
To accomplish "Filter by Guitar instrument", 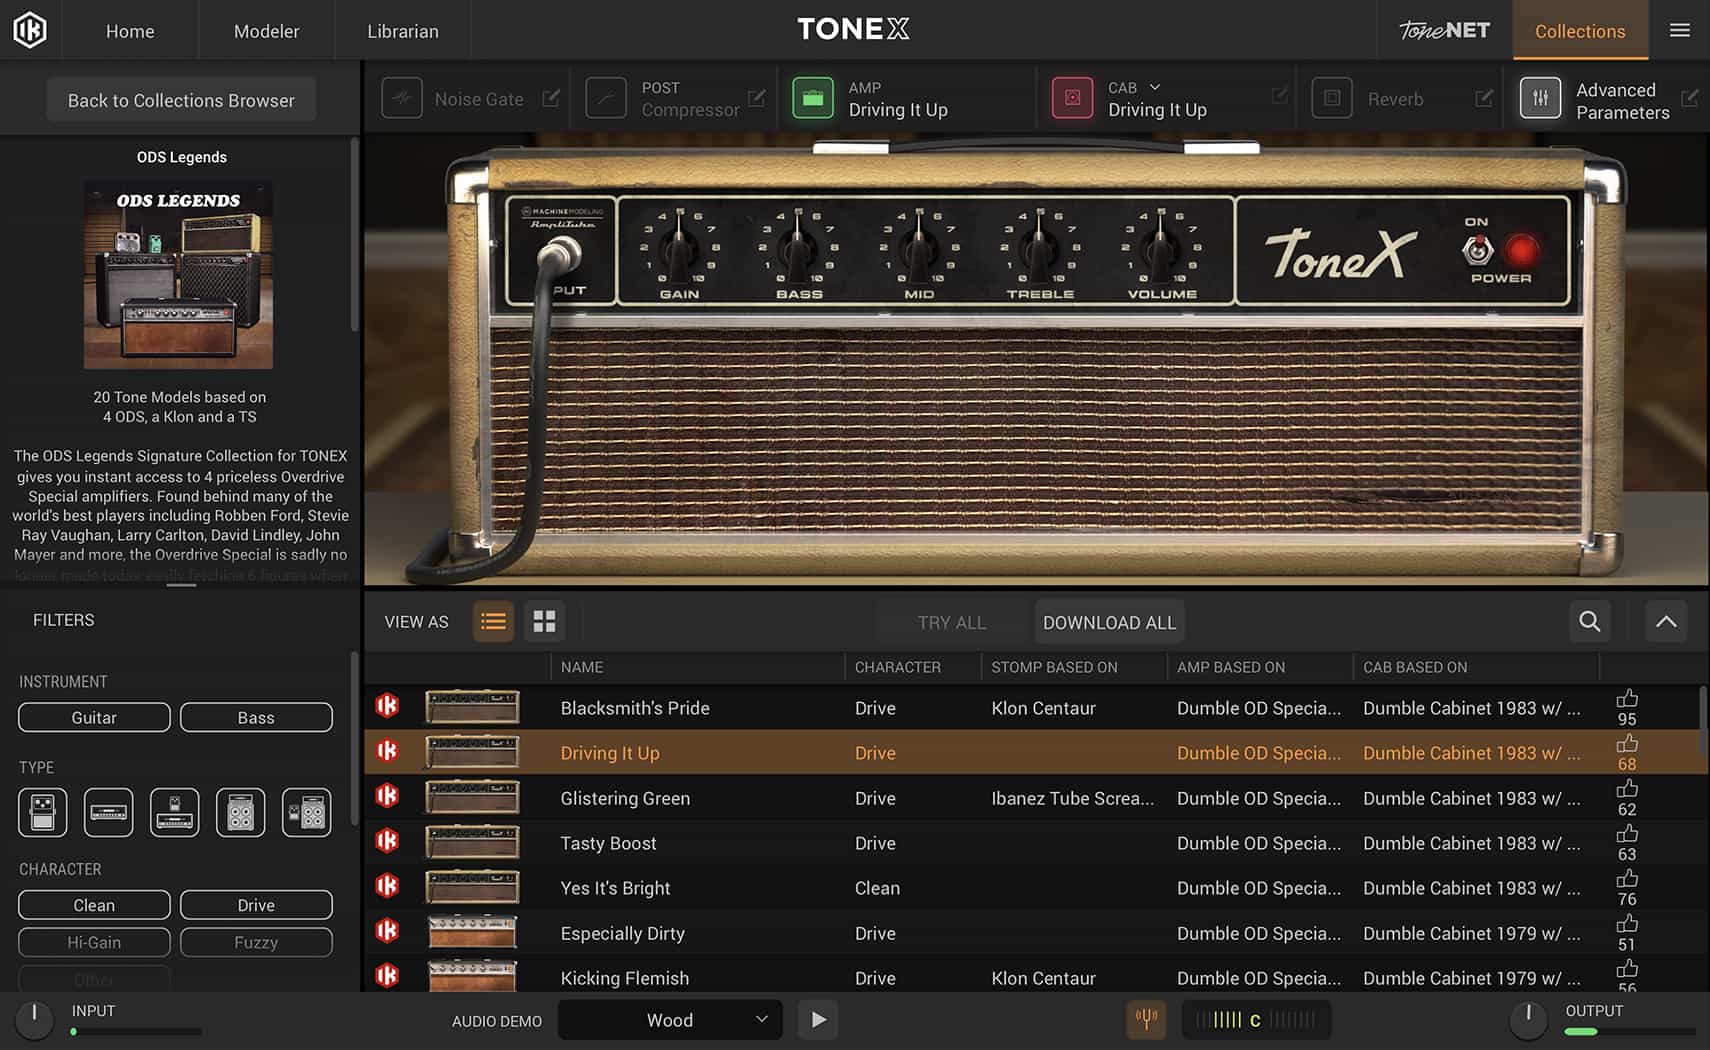I will click(x=94, y=717).
